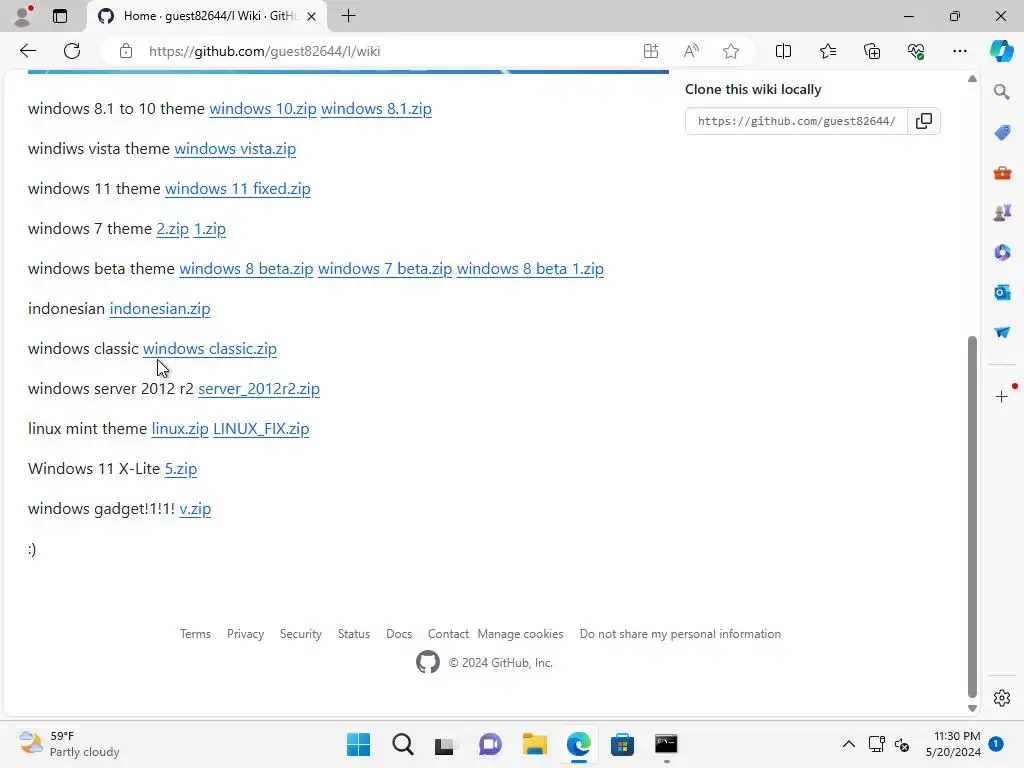Viewport: 1024px width, 768px height.
Task: View site information lock icon
Action: [126, 51]
